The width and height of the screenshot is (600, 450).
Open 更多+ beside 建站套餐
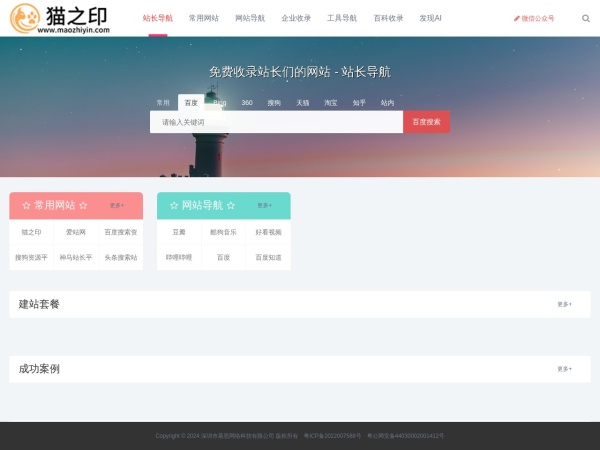564,304
